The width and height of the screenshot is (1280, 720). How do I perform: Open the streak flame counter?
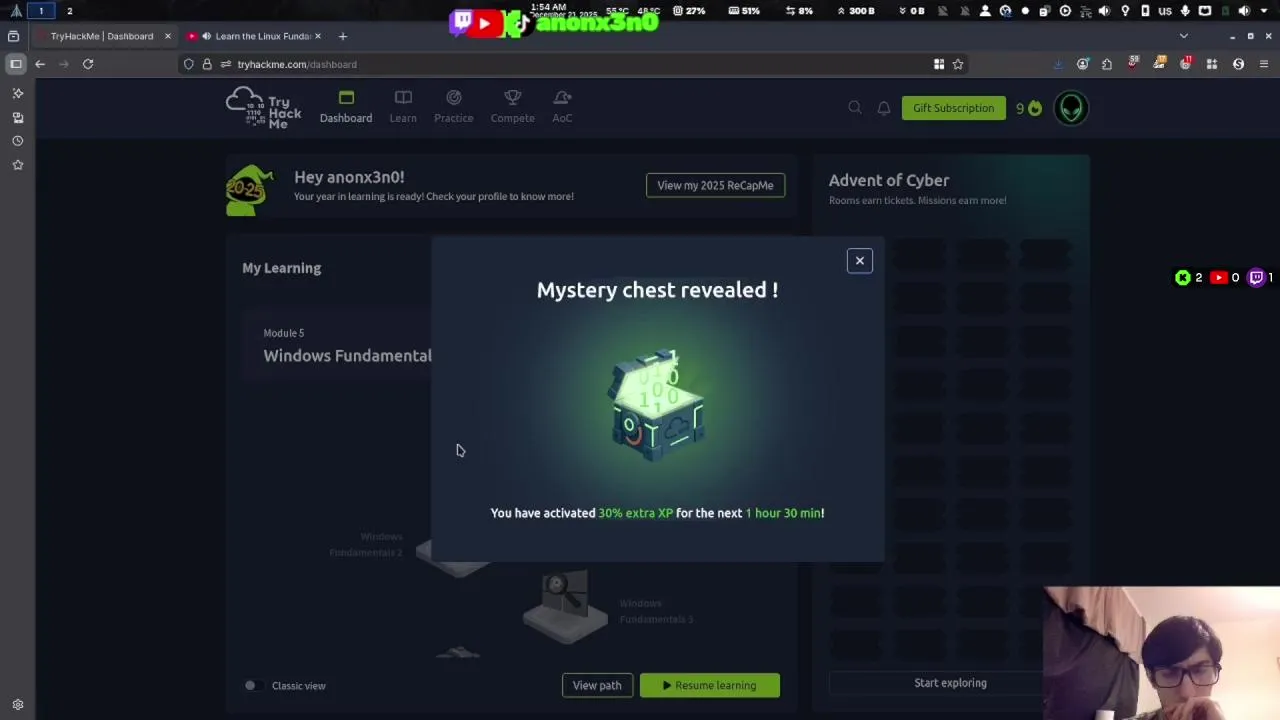tap(1029, 108)
